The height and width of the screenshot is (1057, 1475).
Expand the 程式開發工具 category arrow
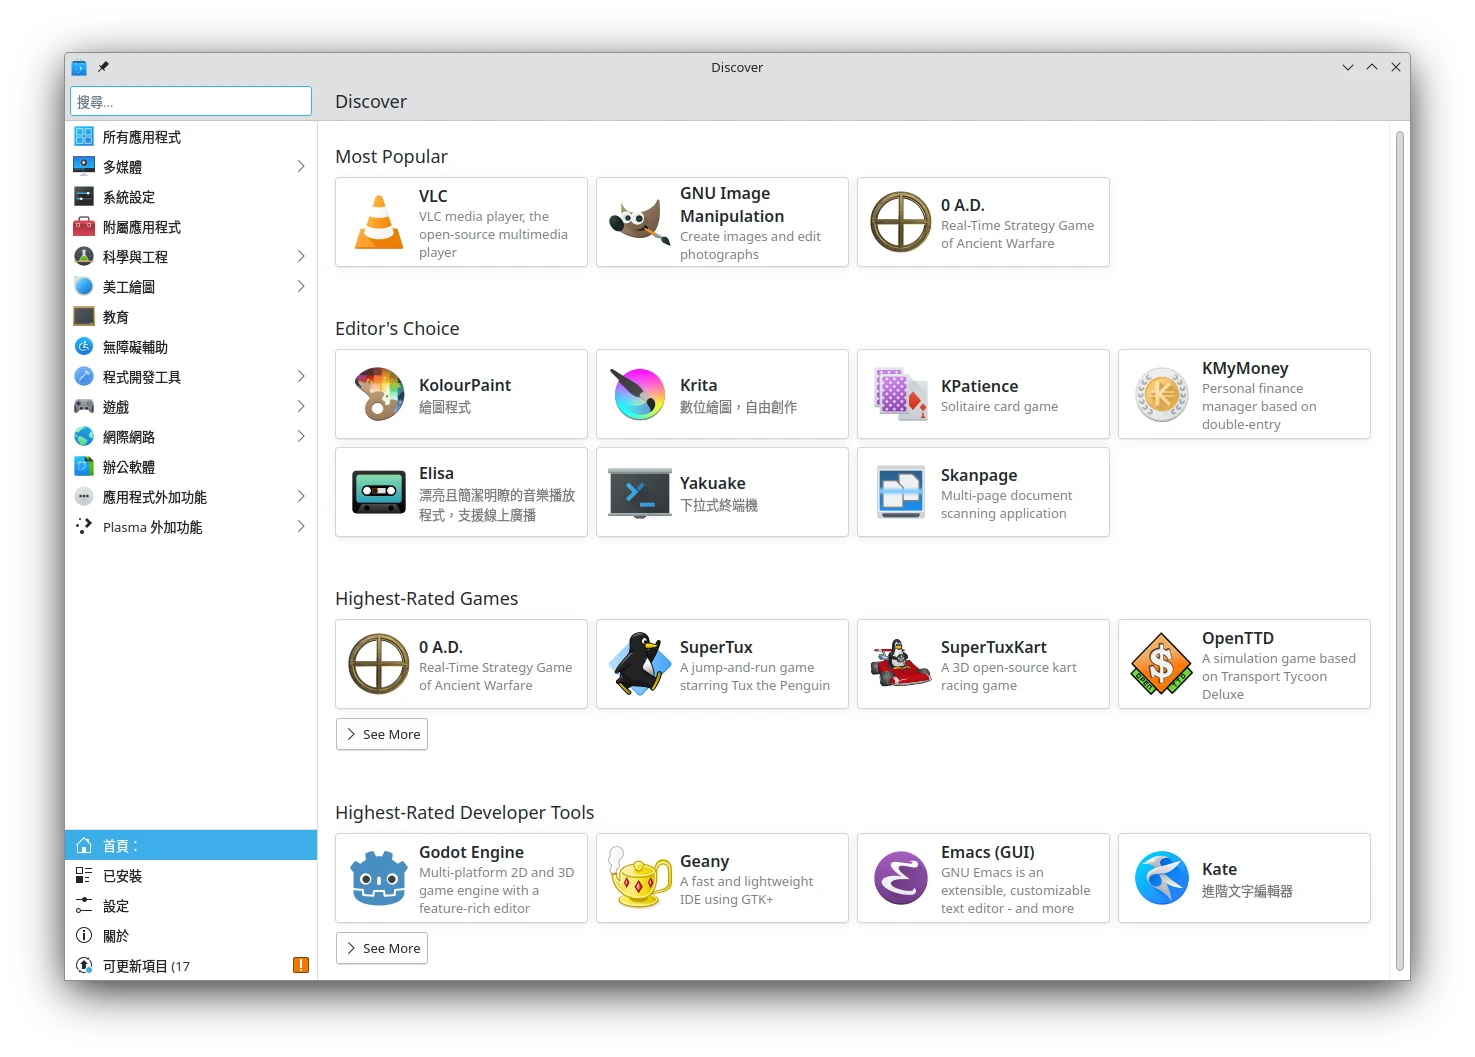301,376
